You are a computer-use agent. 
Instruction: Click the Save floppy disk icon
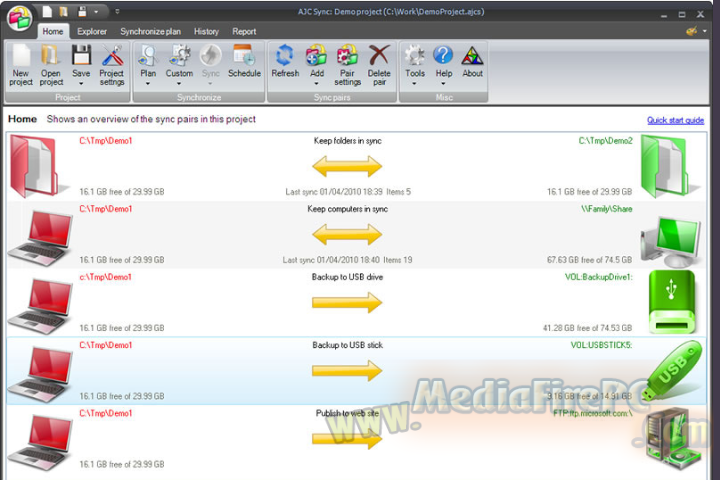tap(81, 56)
